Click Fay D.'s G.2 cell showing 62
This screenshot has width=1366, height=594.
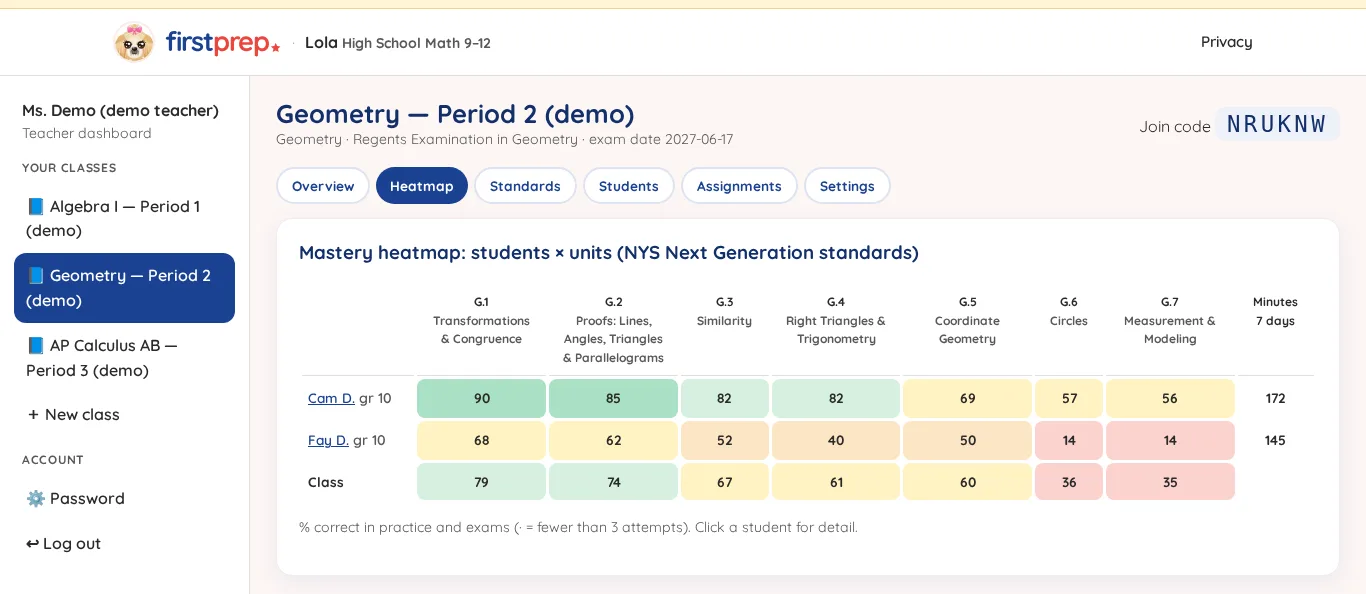tap(614, 440)
